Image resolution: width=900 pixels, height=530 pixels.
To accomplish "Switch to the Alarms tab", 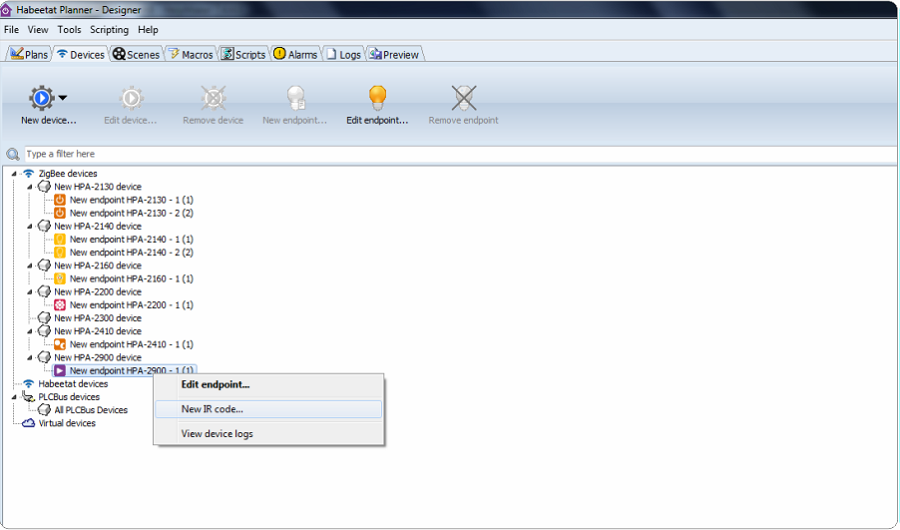I will pos(296,54).
